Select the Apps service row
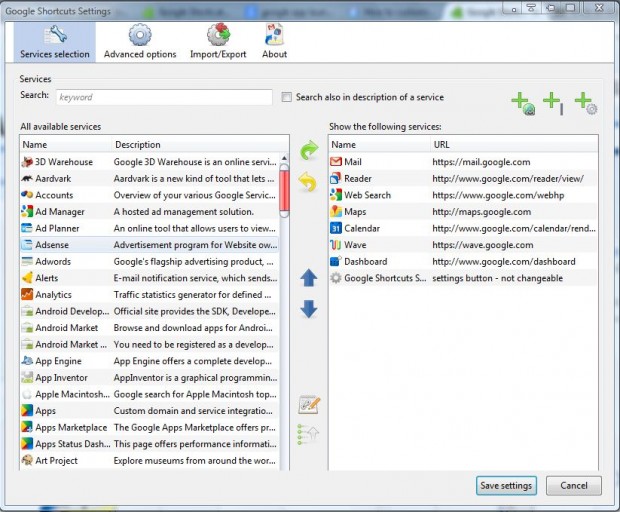The image size is (620, 512). point(149,411)
